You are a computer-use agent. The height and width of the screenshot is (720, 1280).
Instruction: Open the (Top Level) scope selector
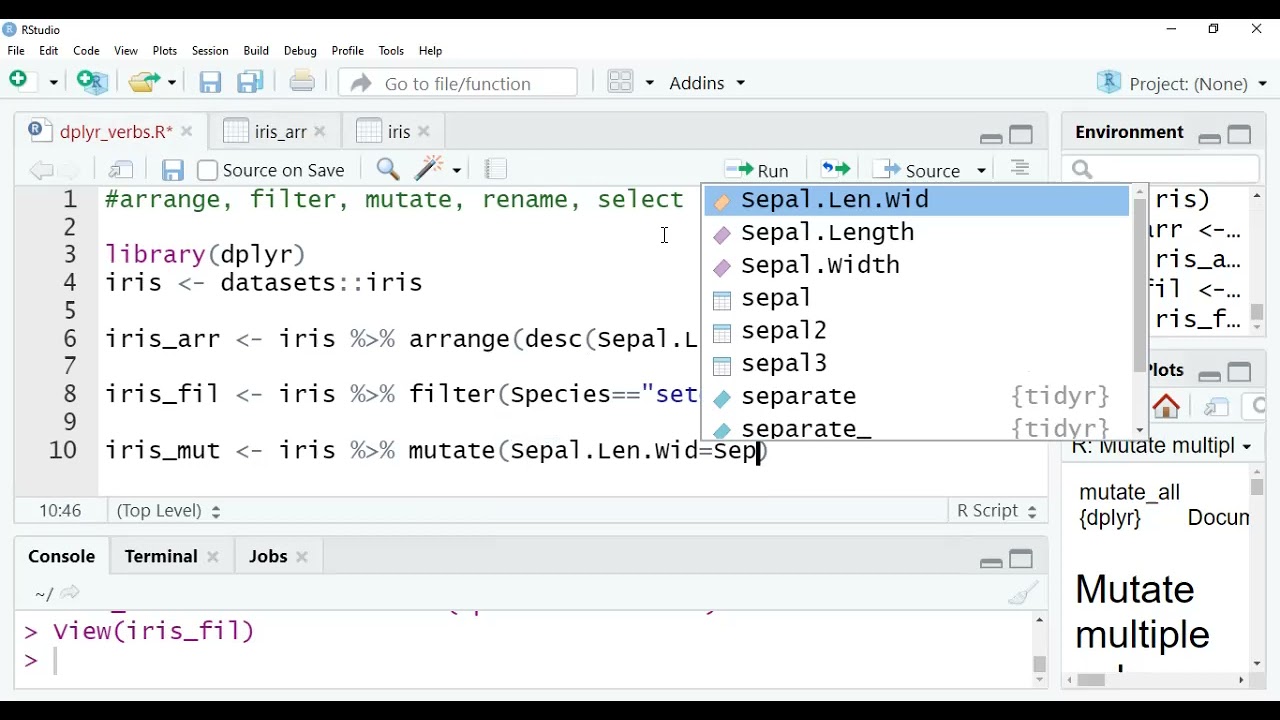(168, 510)
